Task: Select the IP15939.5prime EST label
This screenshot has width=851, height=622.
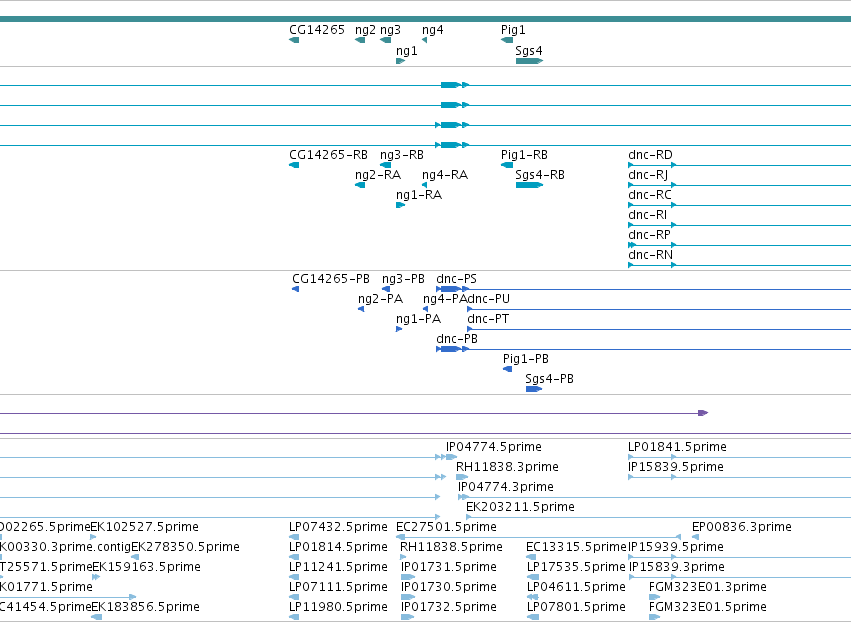Action: pos(676,548)
